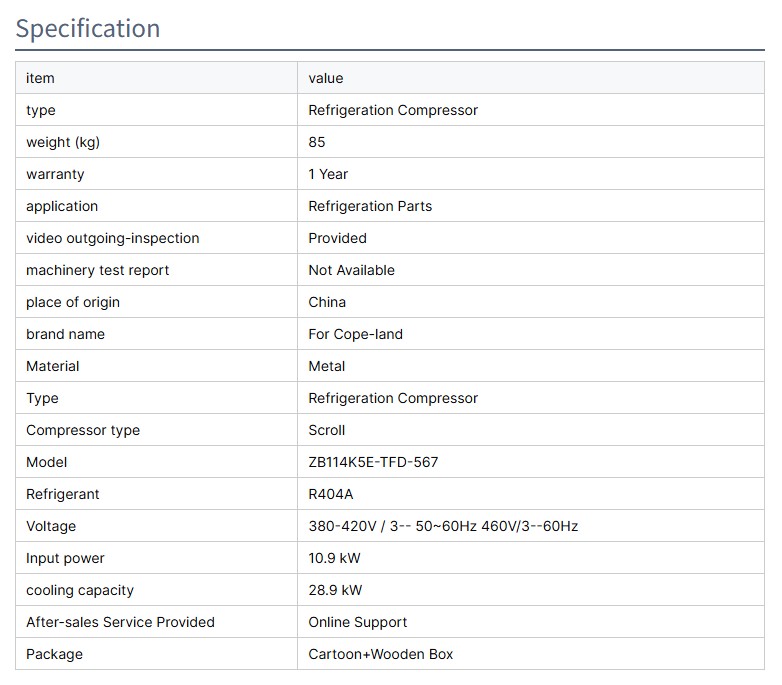Click the model value ZB114K5E-TFD-567
Image resolution: width=782 pixels, height=685 pixels.
point(373,462)
